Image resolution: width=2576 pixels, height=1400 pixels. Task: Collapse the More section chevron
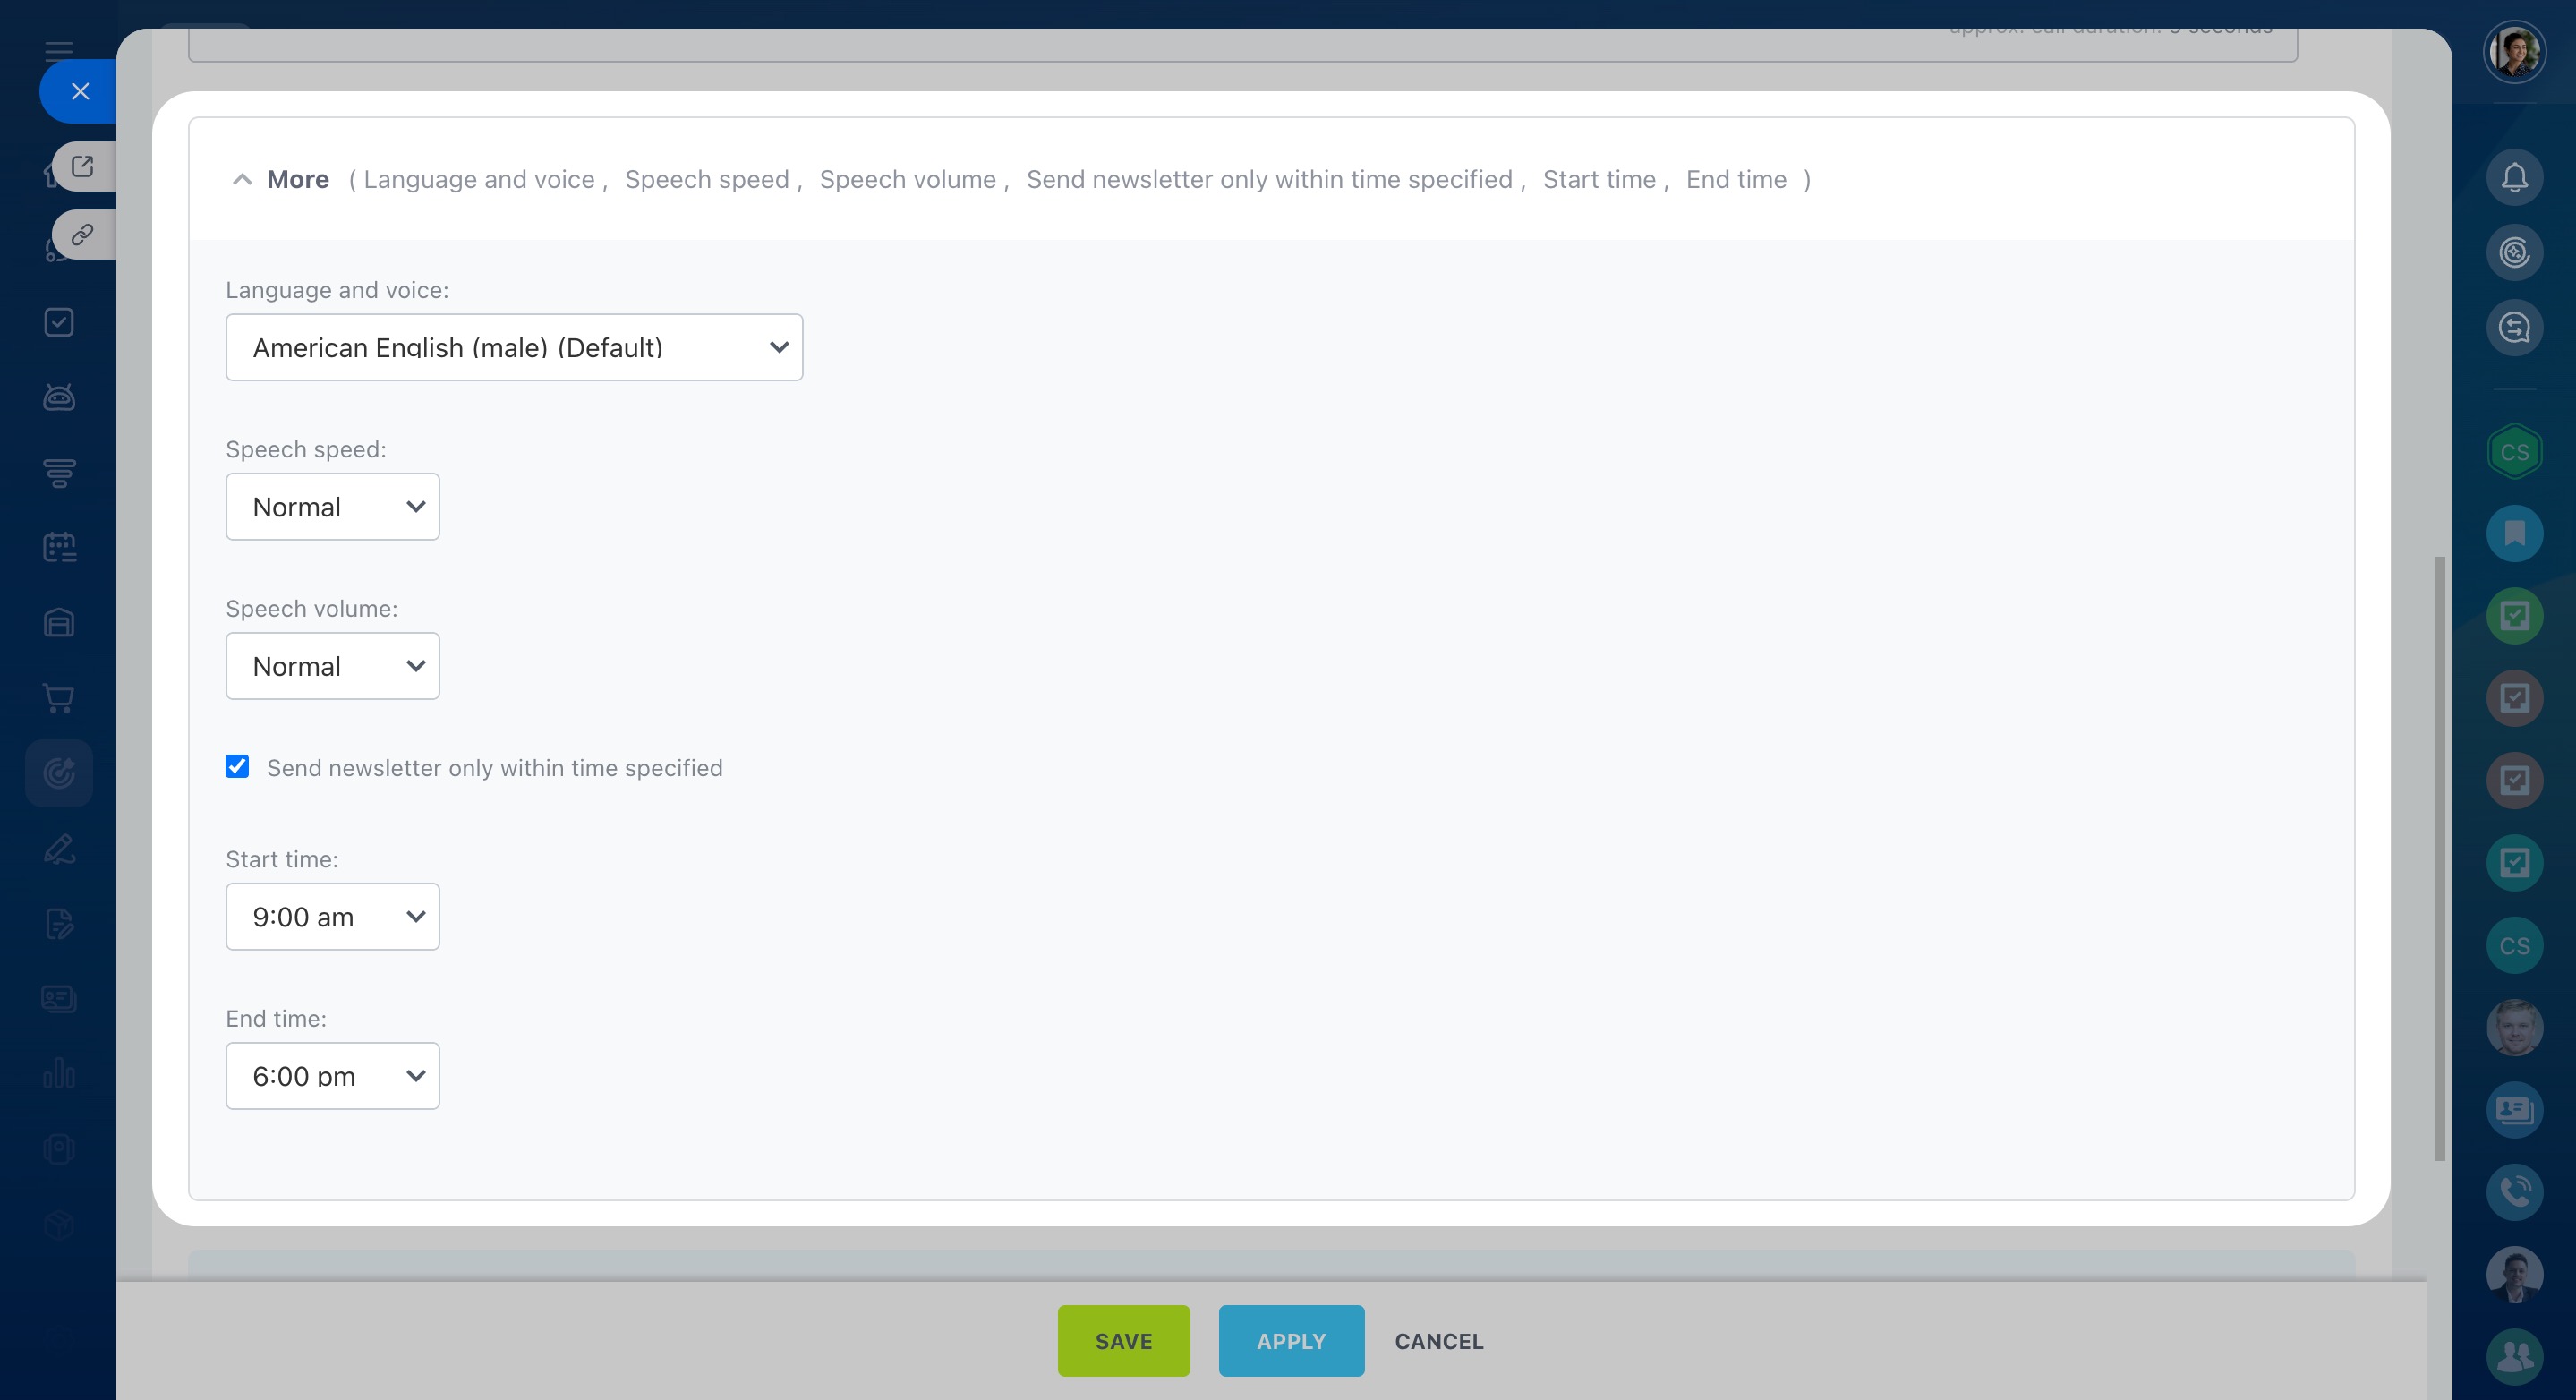pos(242,180)
